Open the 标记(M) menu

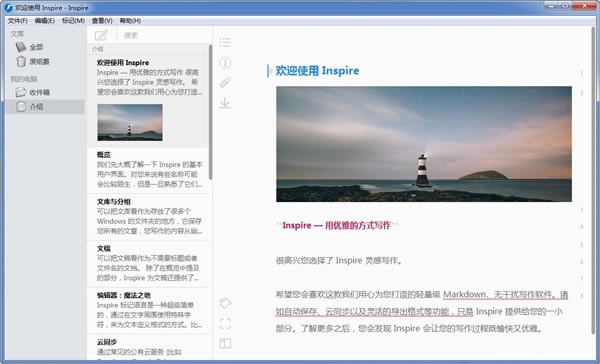(x=73, y=21)
